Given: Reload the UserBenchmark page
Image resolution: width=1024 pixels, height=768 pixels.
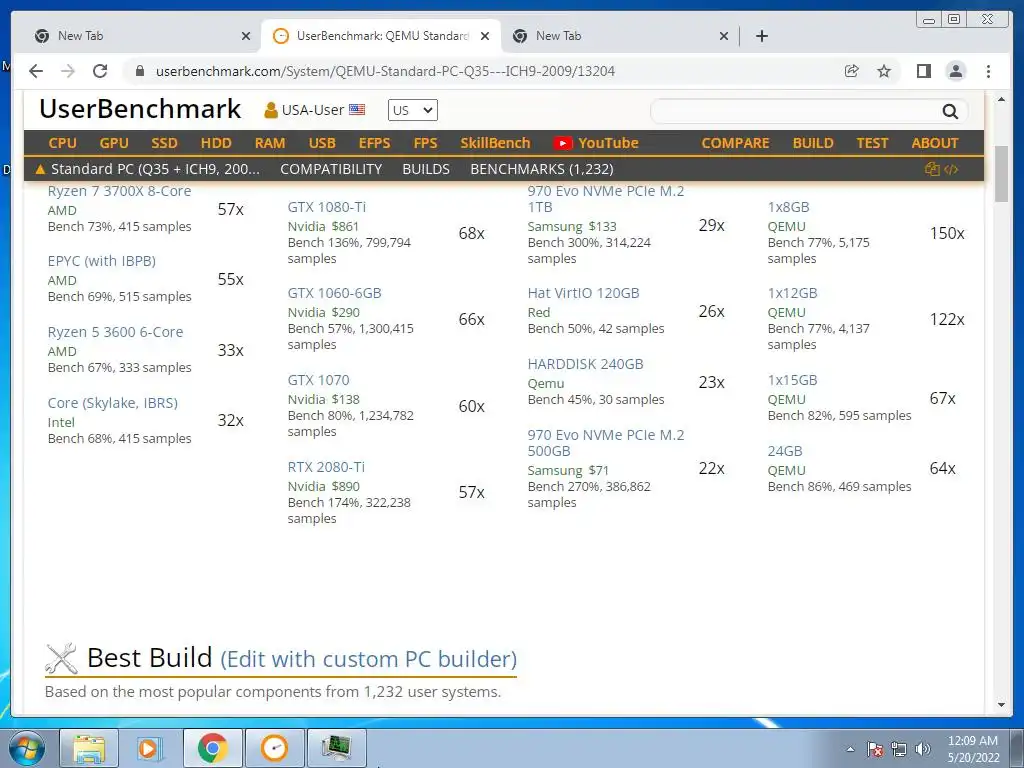Looking at the screenshot, I should point(100,71).
